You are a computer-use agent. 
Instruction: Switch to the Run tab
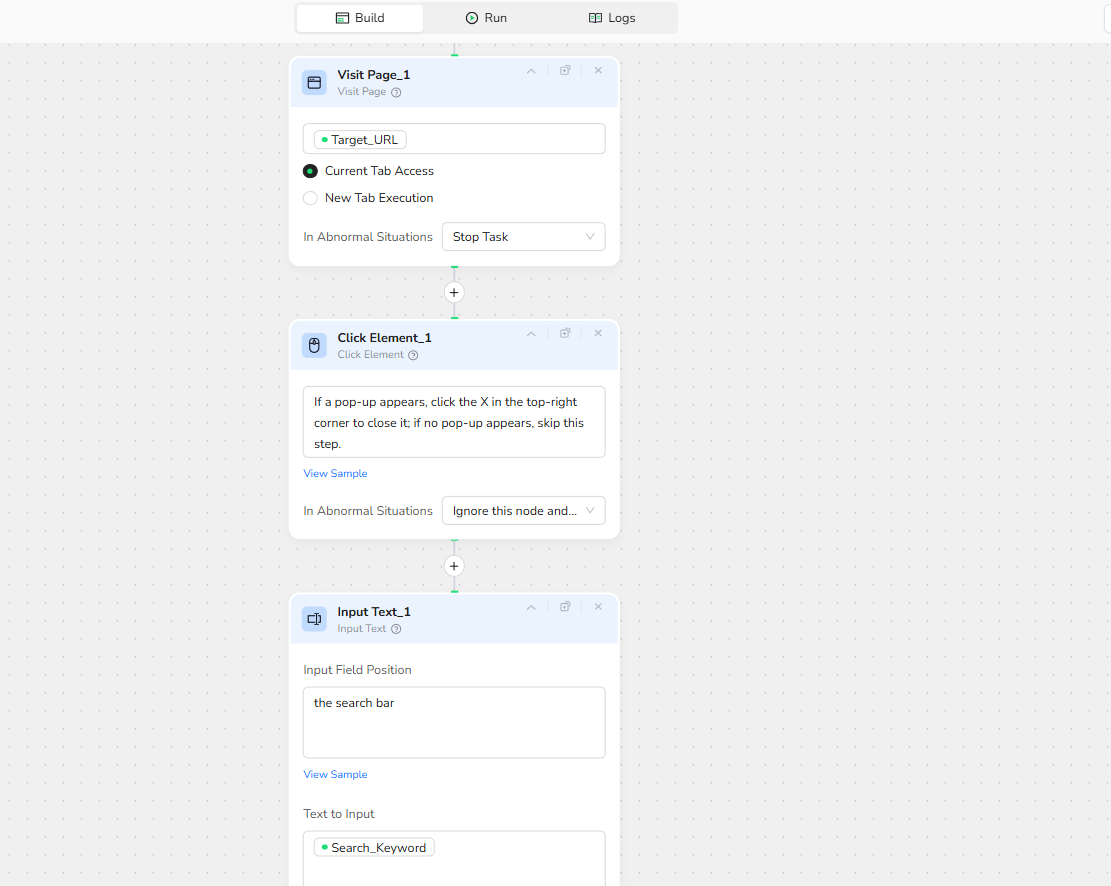click(x=486, y=18)
